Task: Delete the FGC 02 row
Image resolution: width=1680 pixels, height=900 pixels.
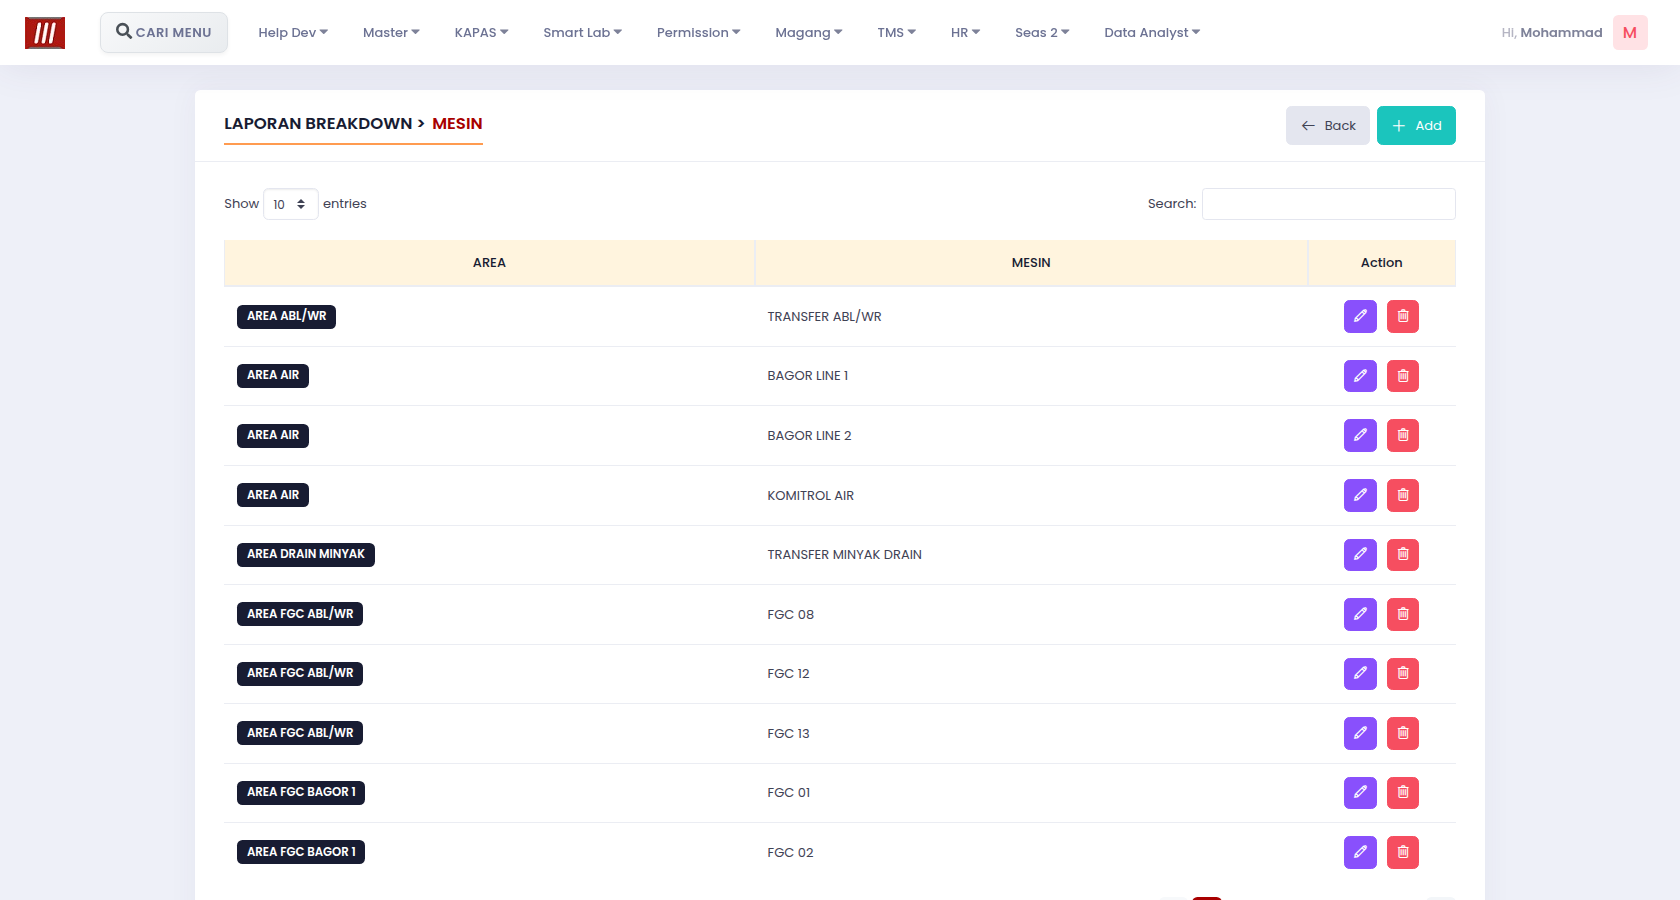Action: (x=1403, y=852)
